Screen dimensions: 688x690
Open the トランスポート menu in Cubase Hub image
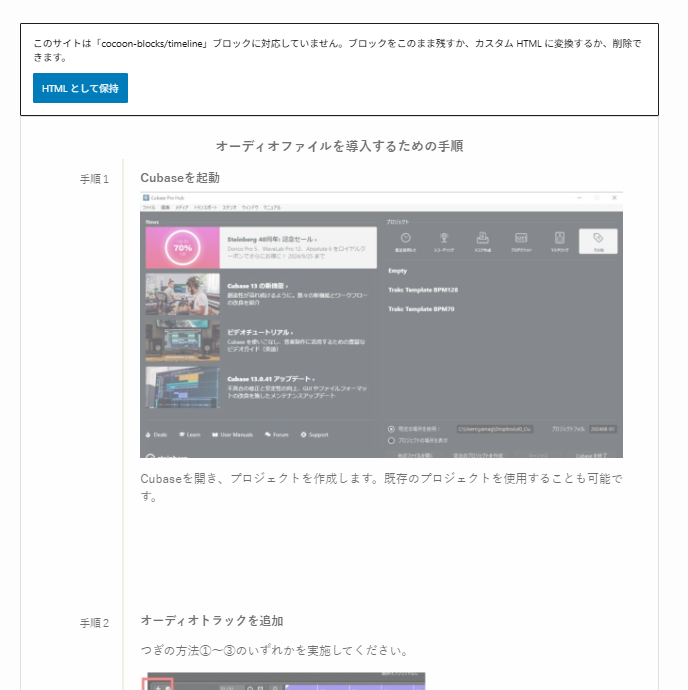(205, 207)
